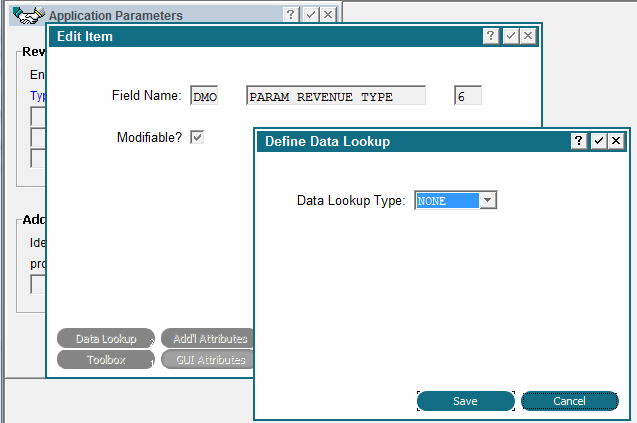Viewport: 637px width, 423px height.
Task: Click checkmark icon in Application Parameters title bar
Action: [x=311, y=15]
